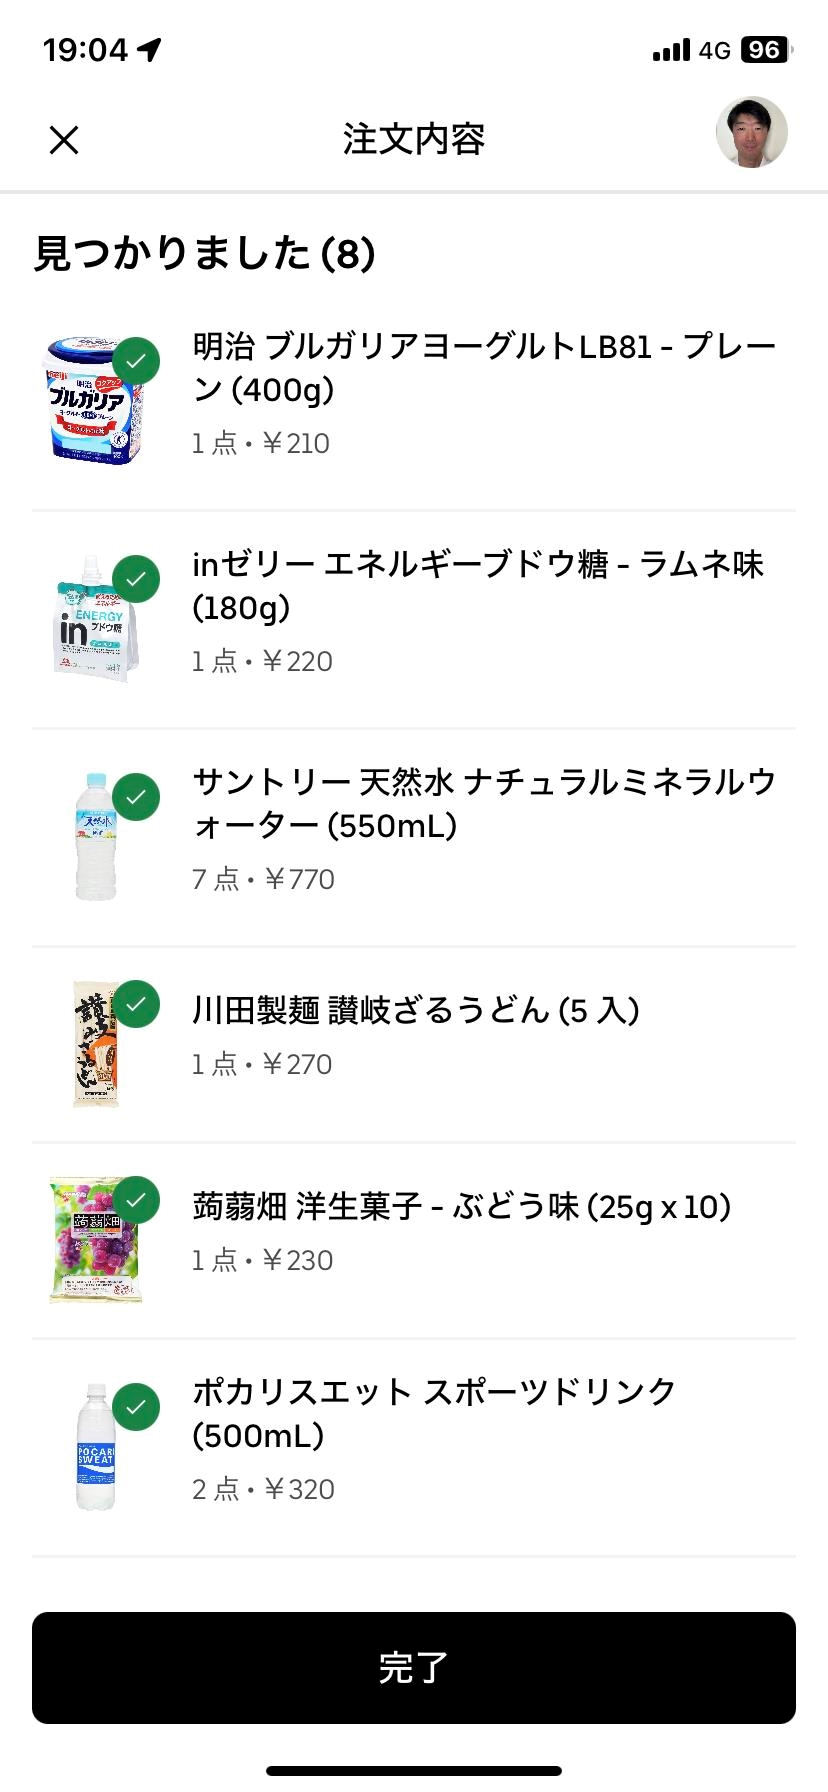Tap the Pocari Sweat bottle image
This screenshot has height=1792, width=828.
pyautogui.click(x=96, y=1447)
